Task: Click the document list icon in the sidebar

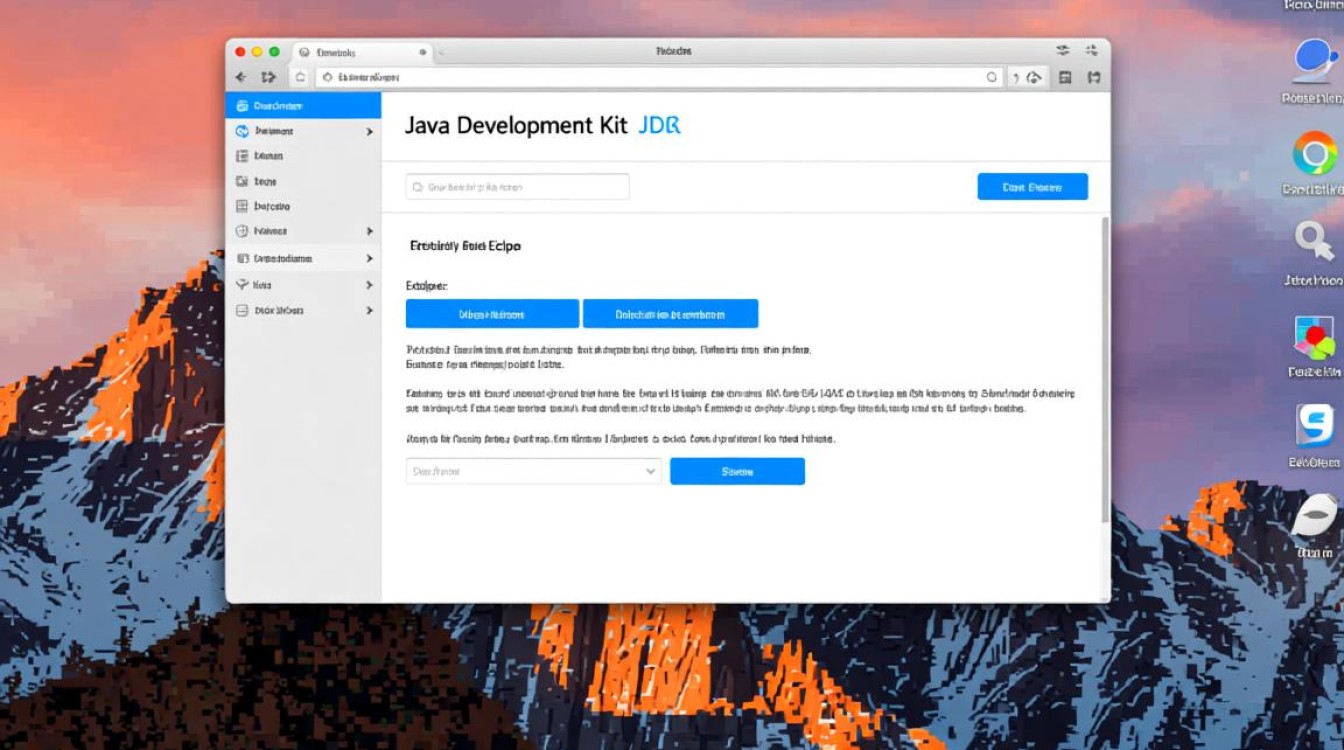Action: [x=242, y=155]
